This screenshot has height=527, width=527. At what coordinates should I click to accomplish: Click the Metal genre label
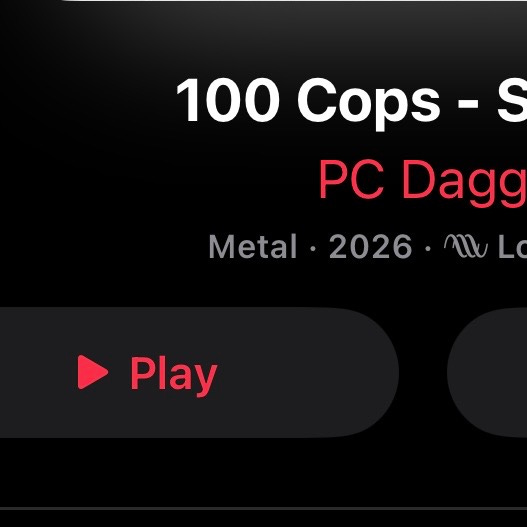[x=252, y=246]
